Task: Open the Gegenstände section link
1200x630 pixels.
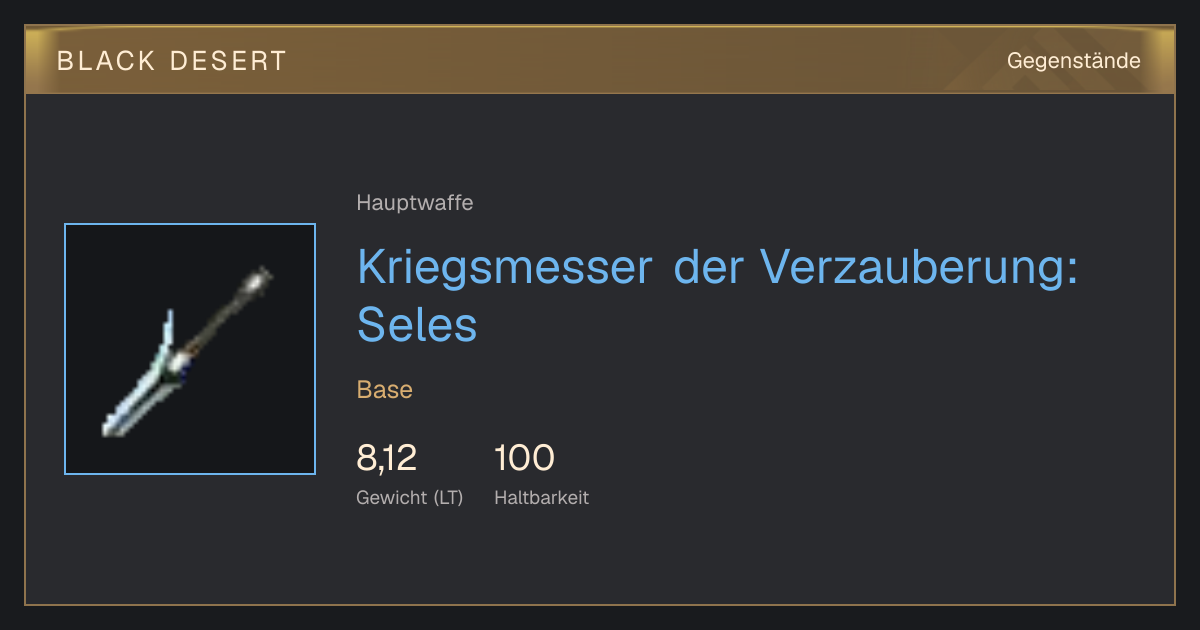Action: 1073,61
